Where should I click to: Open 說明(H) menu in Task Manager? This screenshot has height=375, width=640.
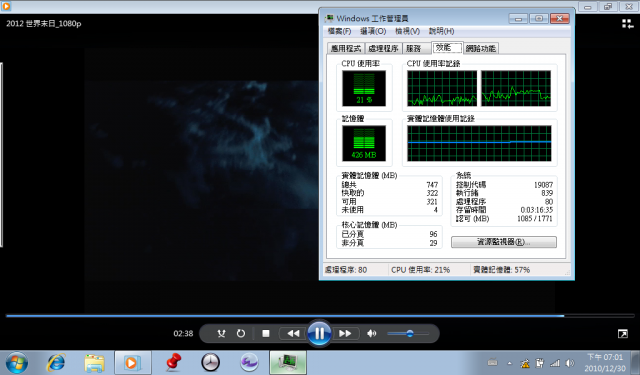pos(441,31)
